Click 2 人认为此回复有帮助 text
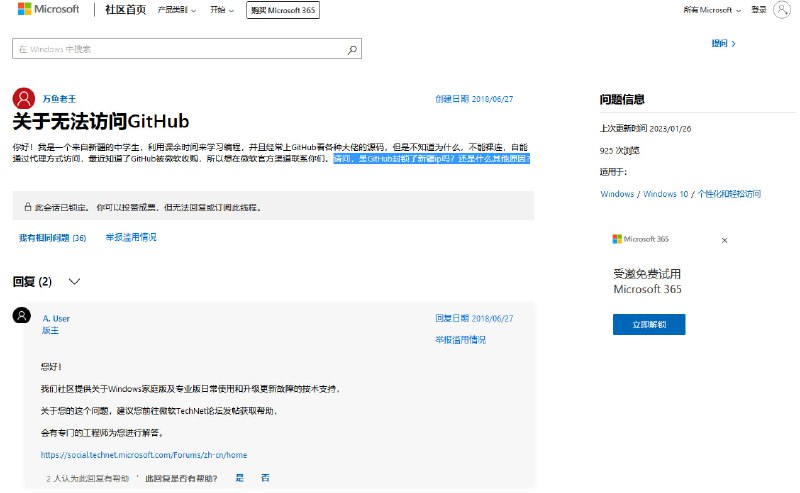 (87, 478)
